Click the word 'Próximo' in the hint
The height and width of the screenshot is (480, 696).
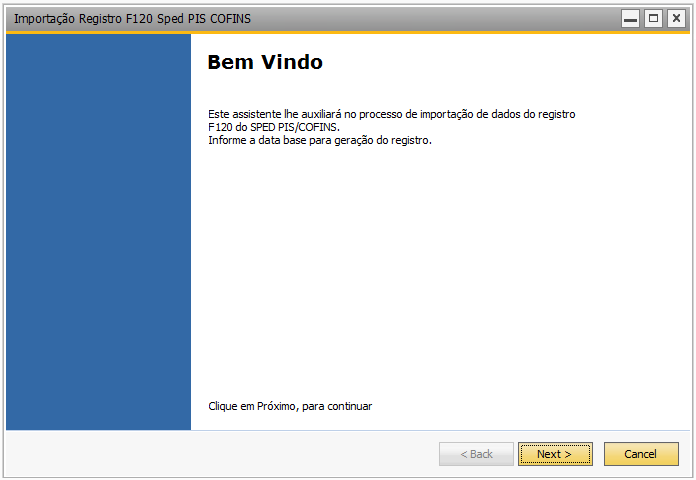pyautogui.click(x=277, y=406)
